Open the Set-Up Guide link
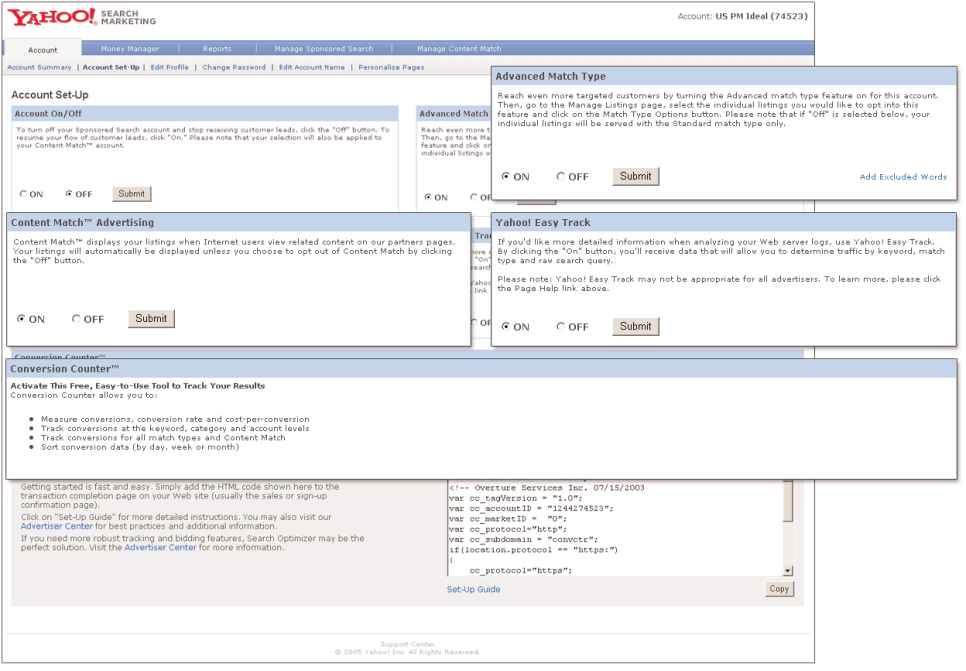The image size is (966, 671). tap(473, 589)
